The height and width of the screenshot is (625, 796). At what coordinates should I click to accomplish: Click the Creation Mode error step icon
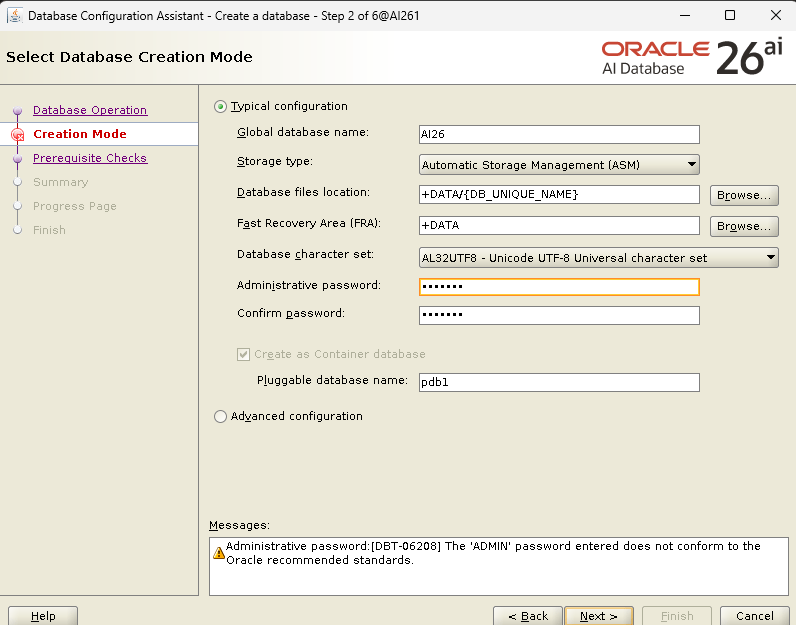pyautogui.click(x=17, y=134)
